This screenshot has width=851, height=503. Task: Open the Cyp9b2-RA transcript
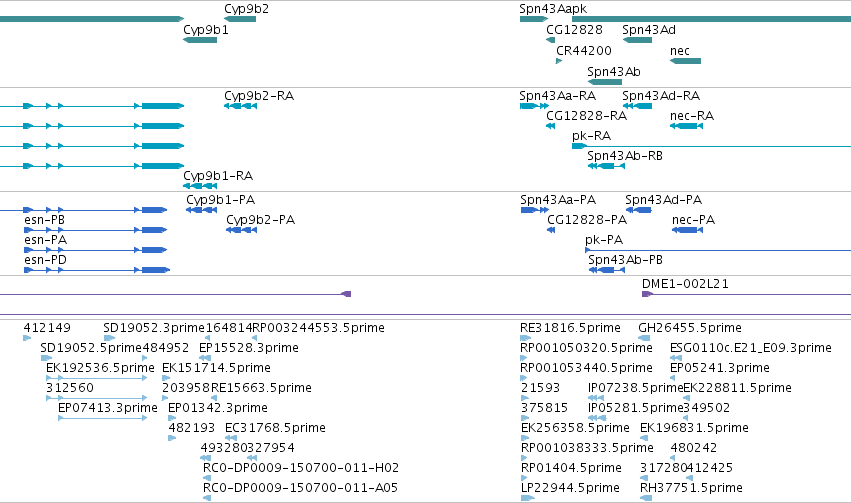240,106
